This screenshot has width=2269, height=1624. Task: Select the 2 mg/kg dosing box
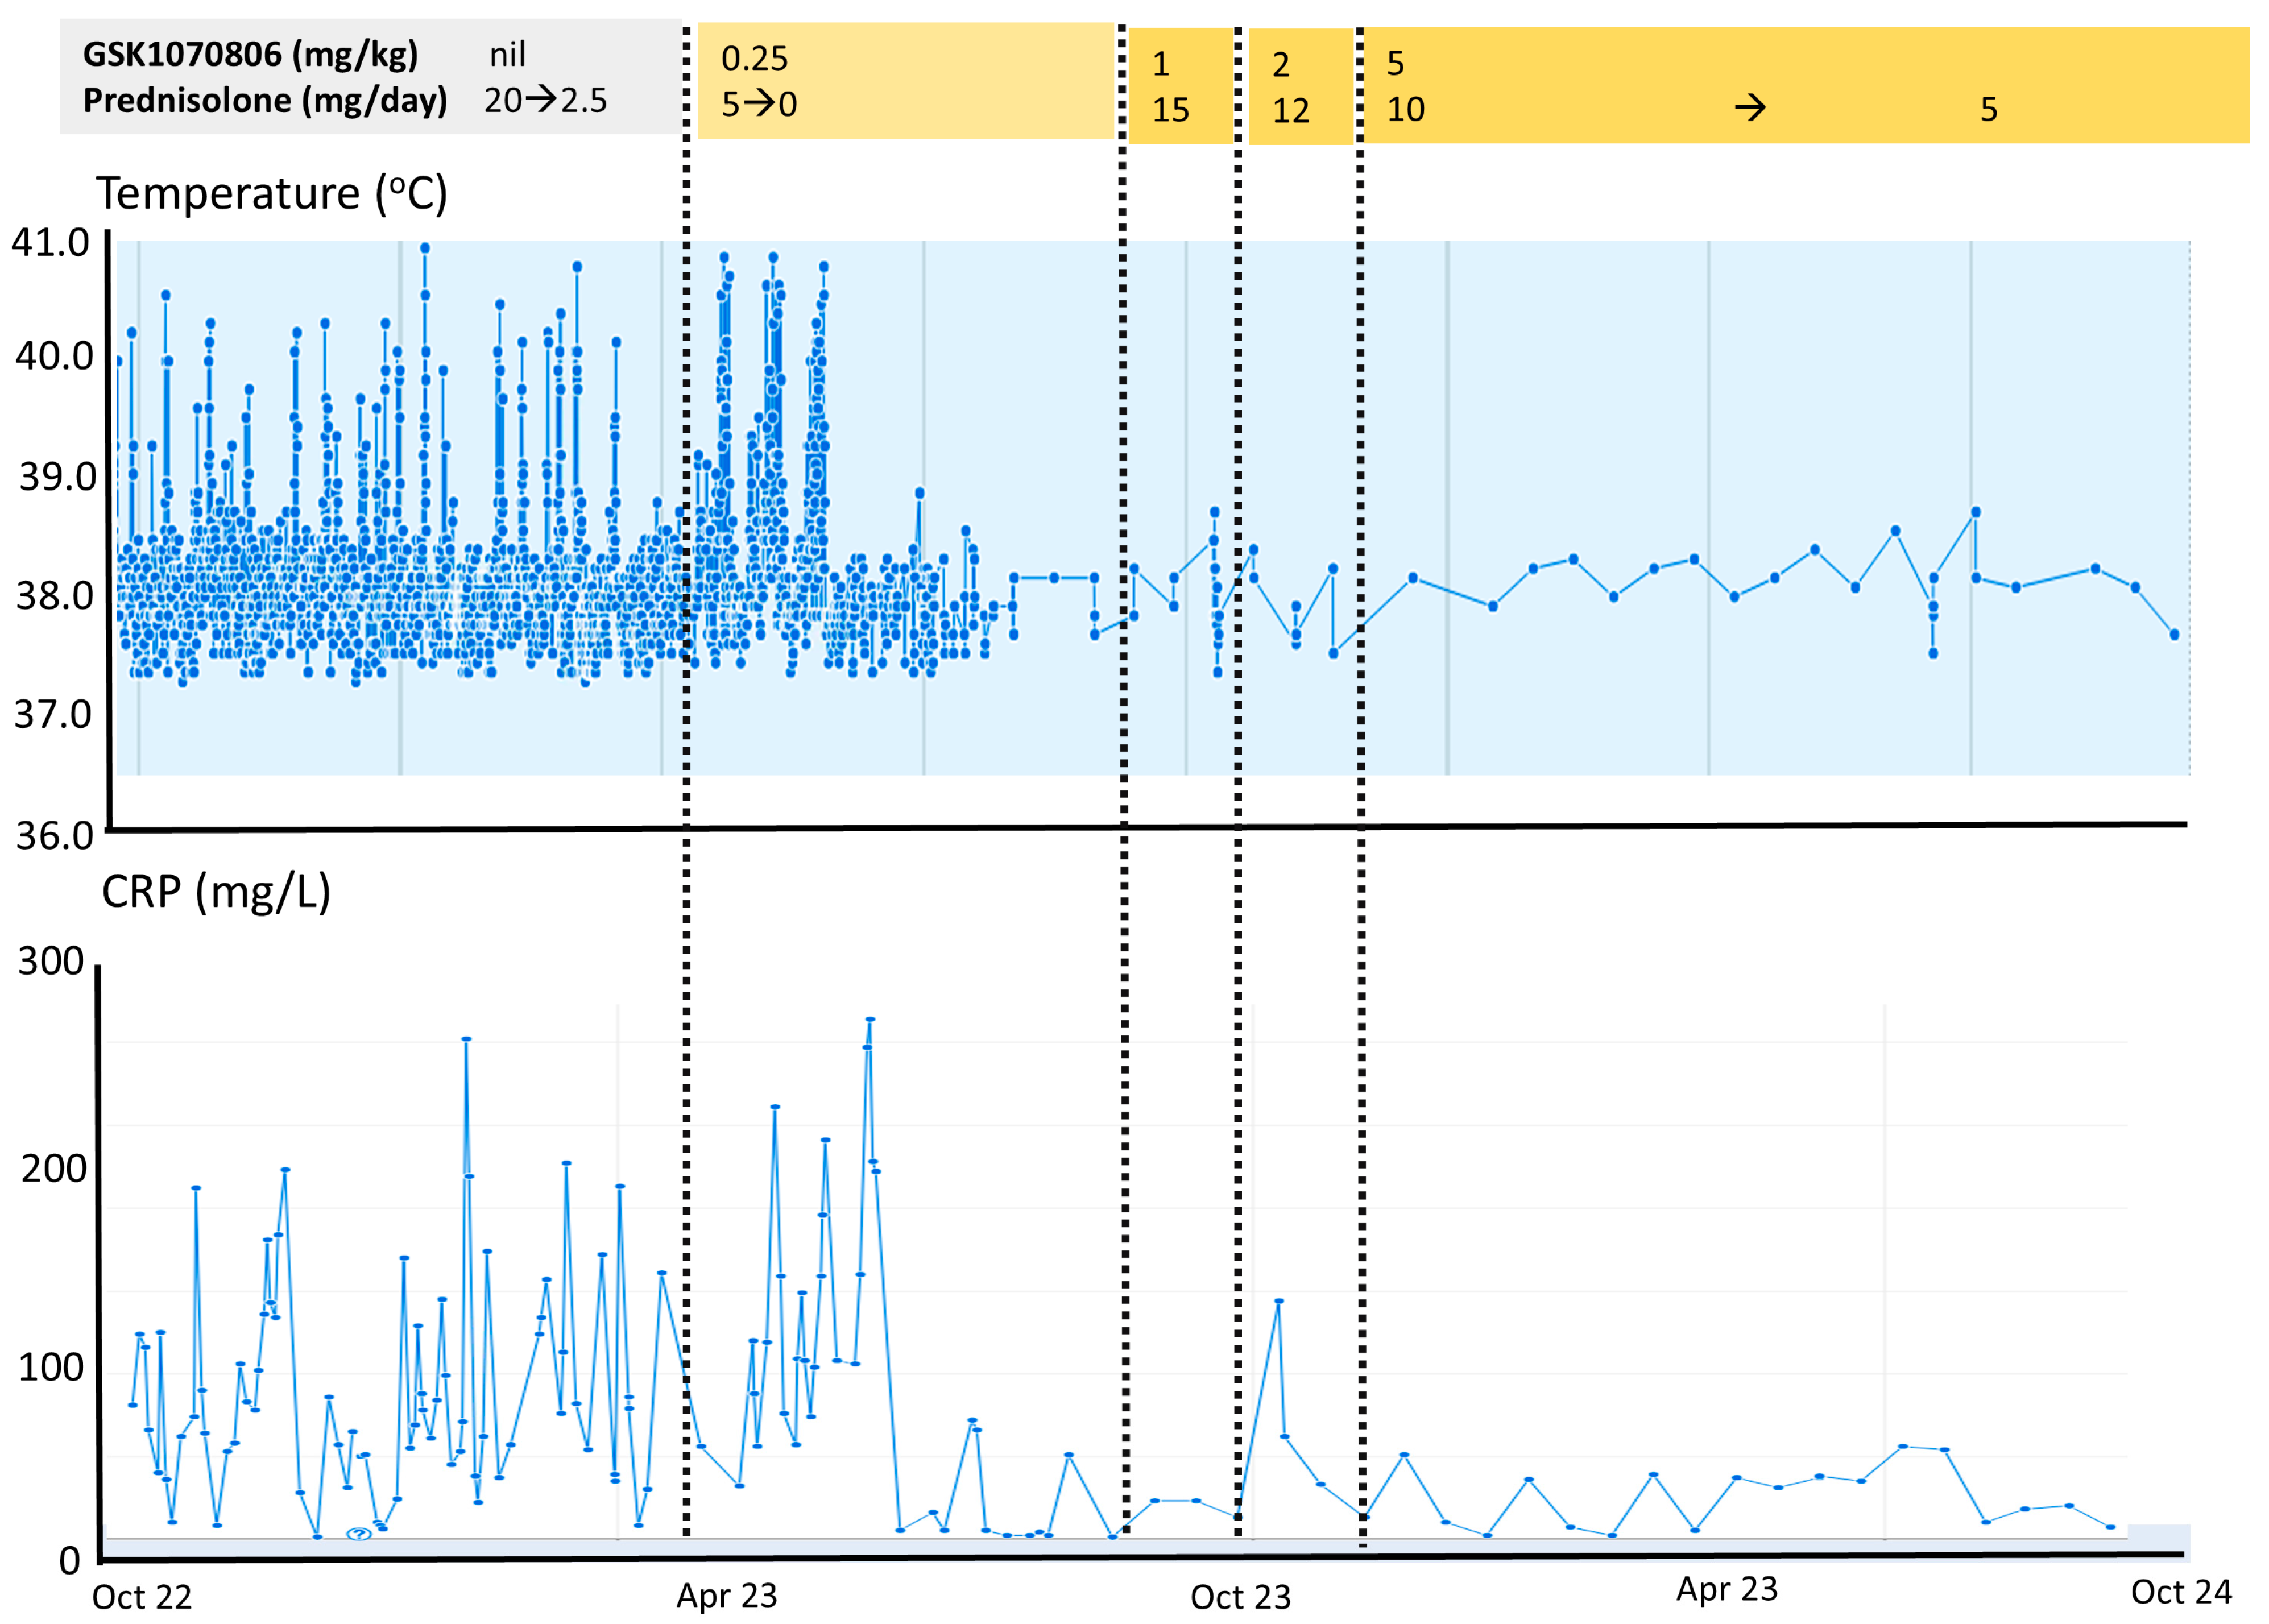click(x=1300, y=87)
